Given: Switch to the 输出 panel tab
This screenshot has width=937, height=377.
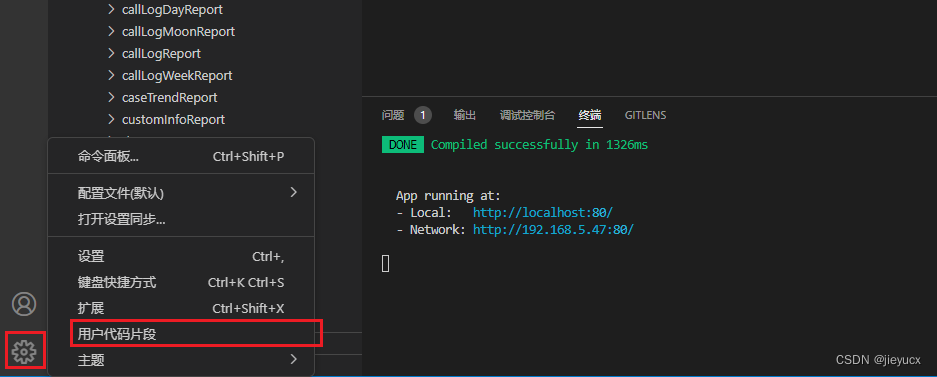Looking at the screenshot, I should point(464,115).
